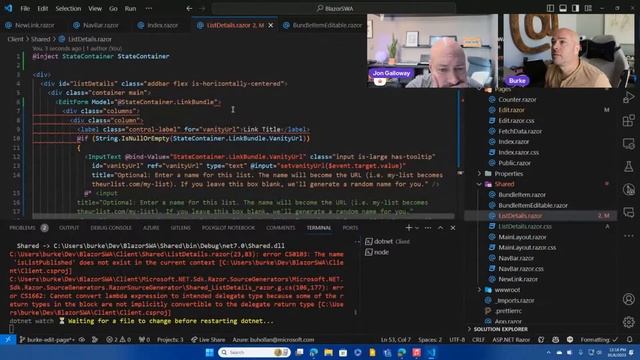Viewport: 640px width, 360px height.
Task: Toggle bottom panel visibility in title bar
Action: 563,8
